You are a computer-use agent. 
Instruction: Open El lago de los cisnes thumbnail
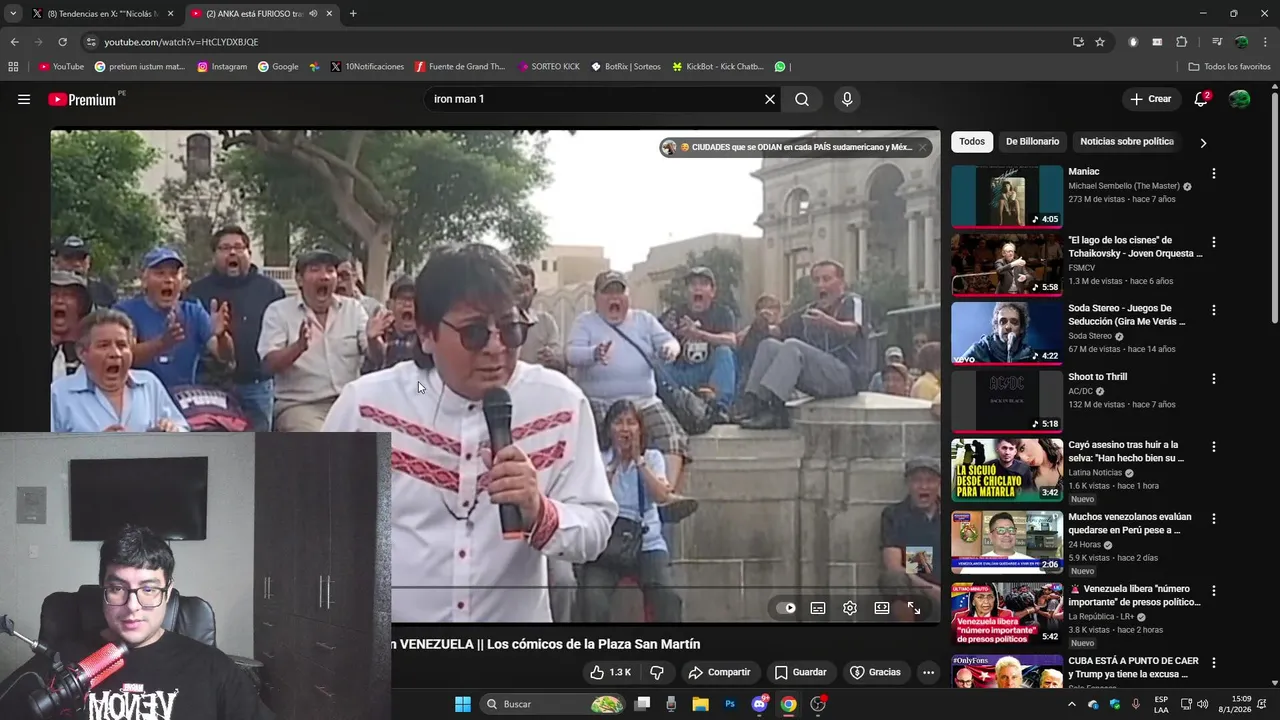click(x=1007, y=265)
